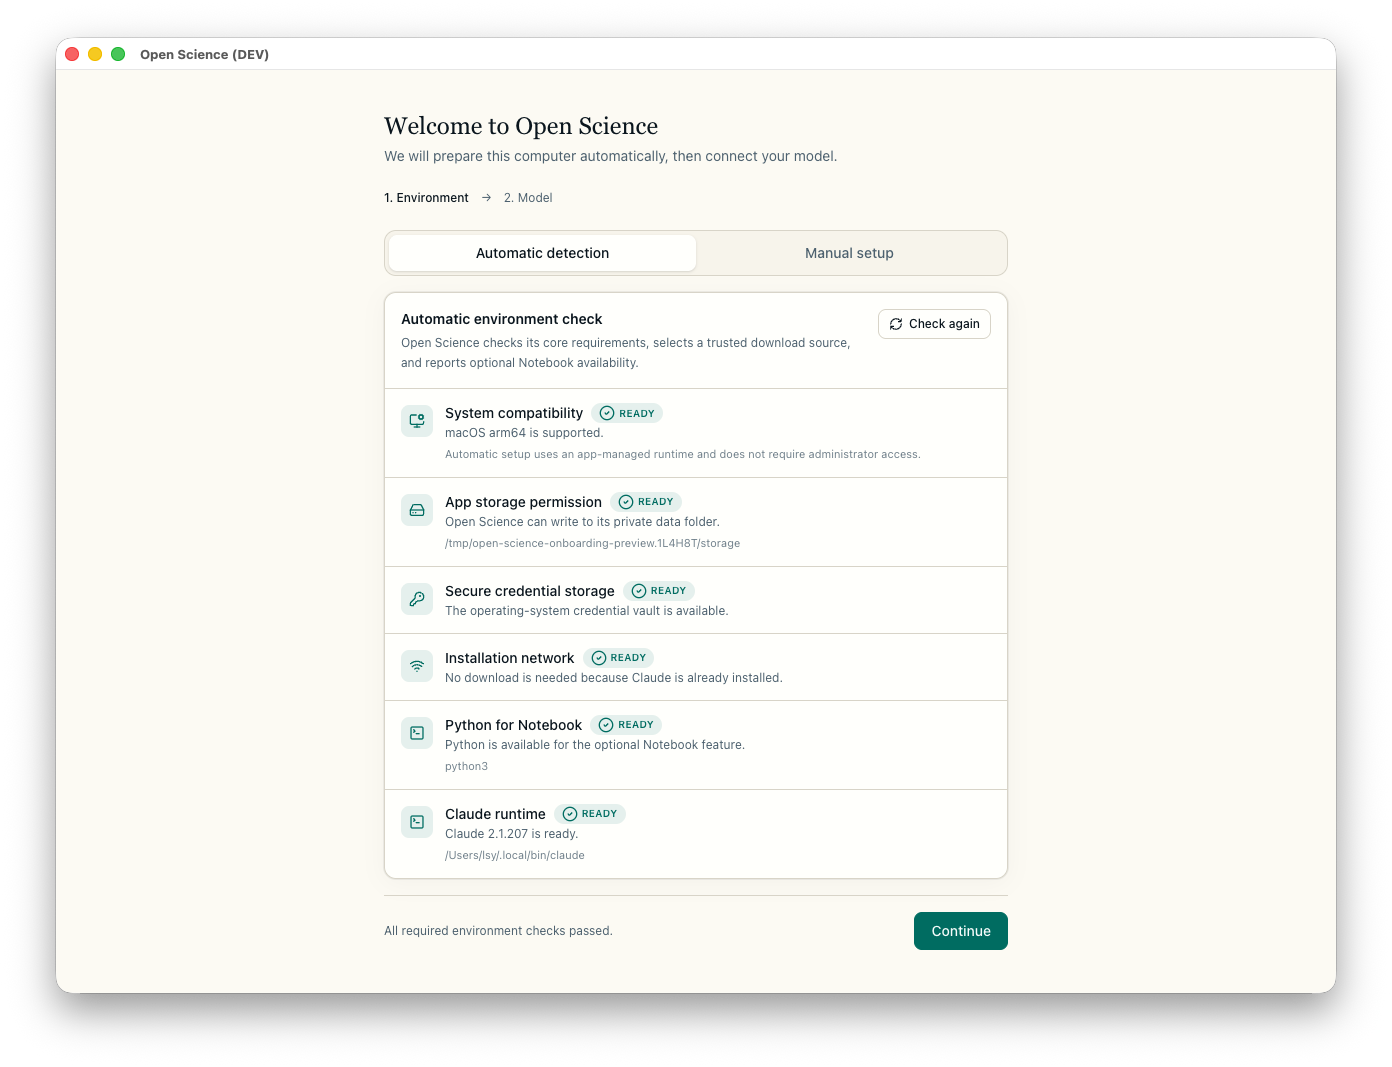Click the READY badge beside Claude runtime
This screenshot has height=1067, width=1392.
(590, 814)
